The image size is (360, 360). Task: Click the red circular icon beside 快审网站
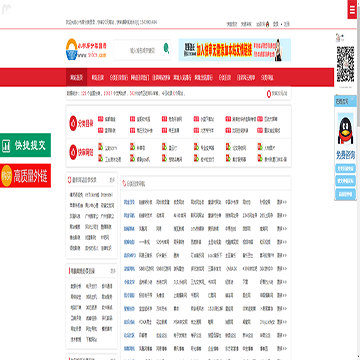(x=73, y=152)
